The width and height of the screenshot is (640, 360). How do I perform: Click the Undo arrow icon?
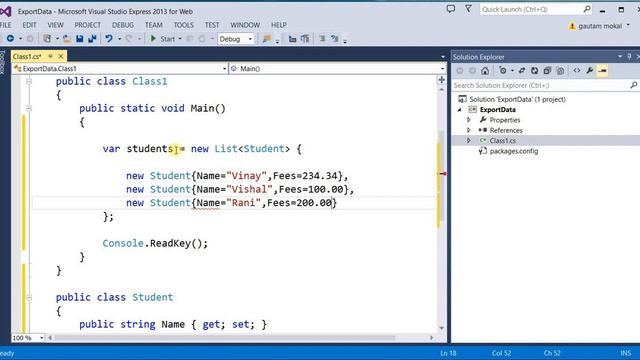(x=109, y=39)
